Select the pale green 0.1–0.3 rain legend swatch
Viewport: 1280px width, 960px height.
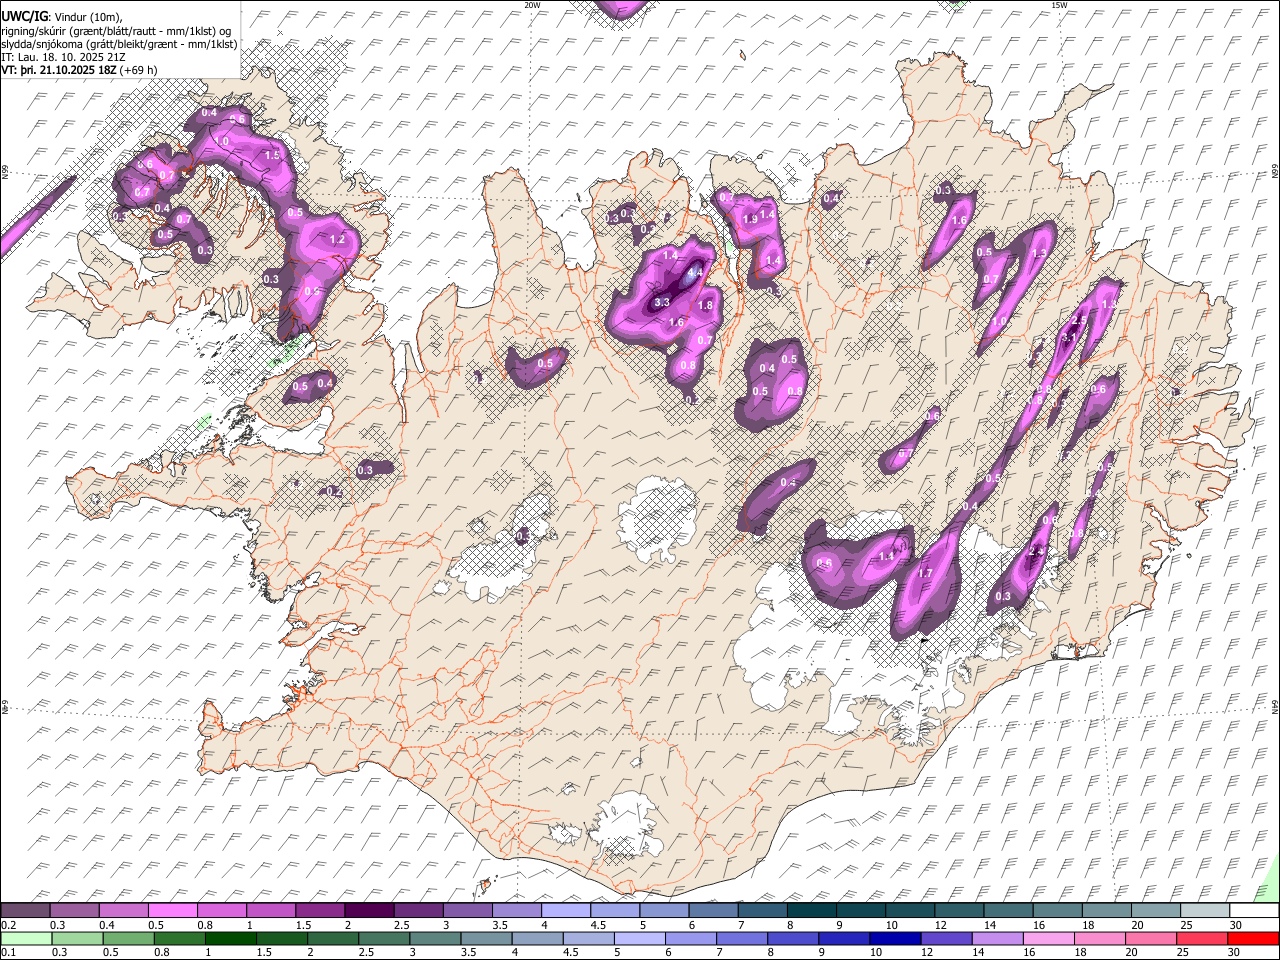click(25, 938)
